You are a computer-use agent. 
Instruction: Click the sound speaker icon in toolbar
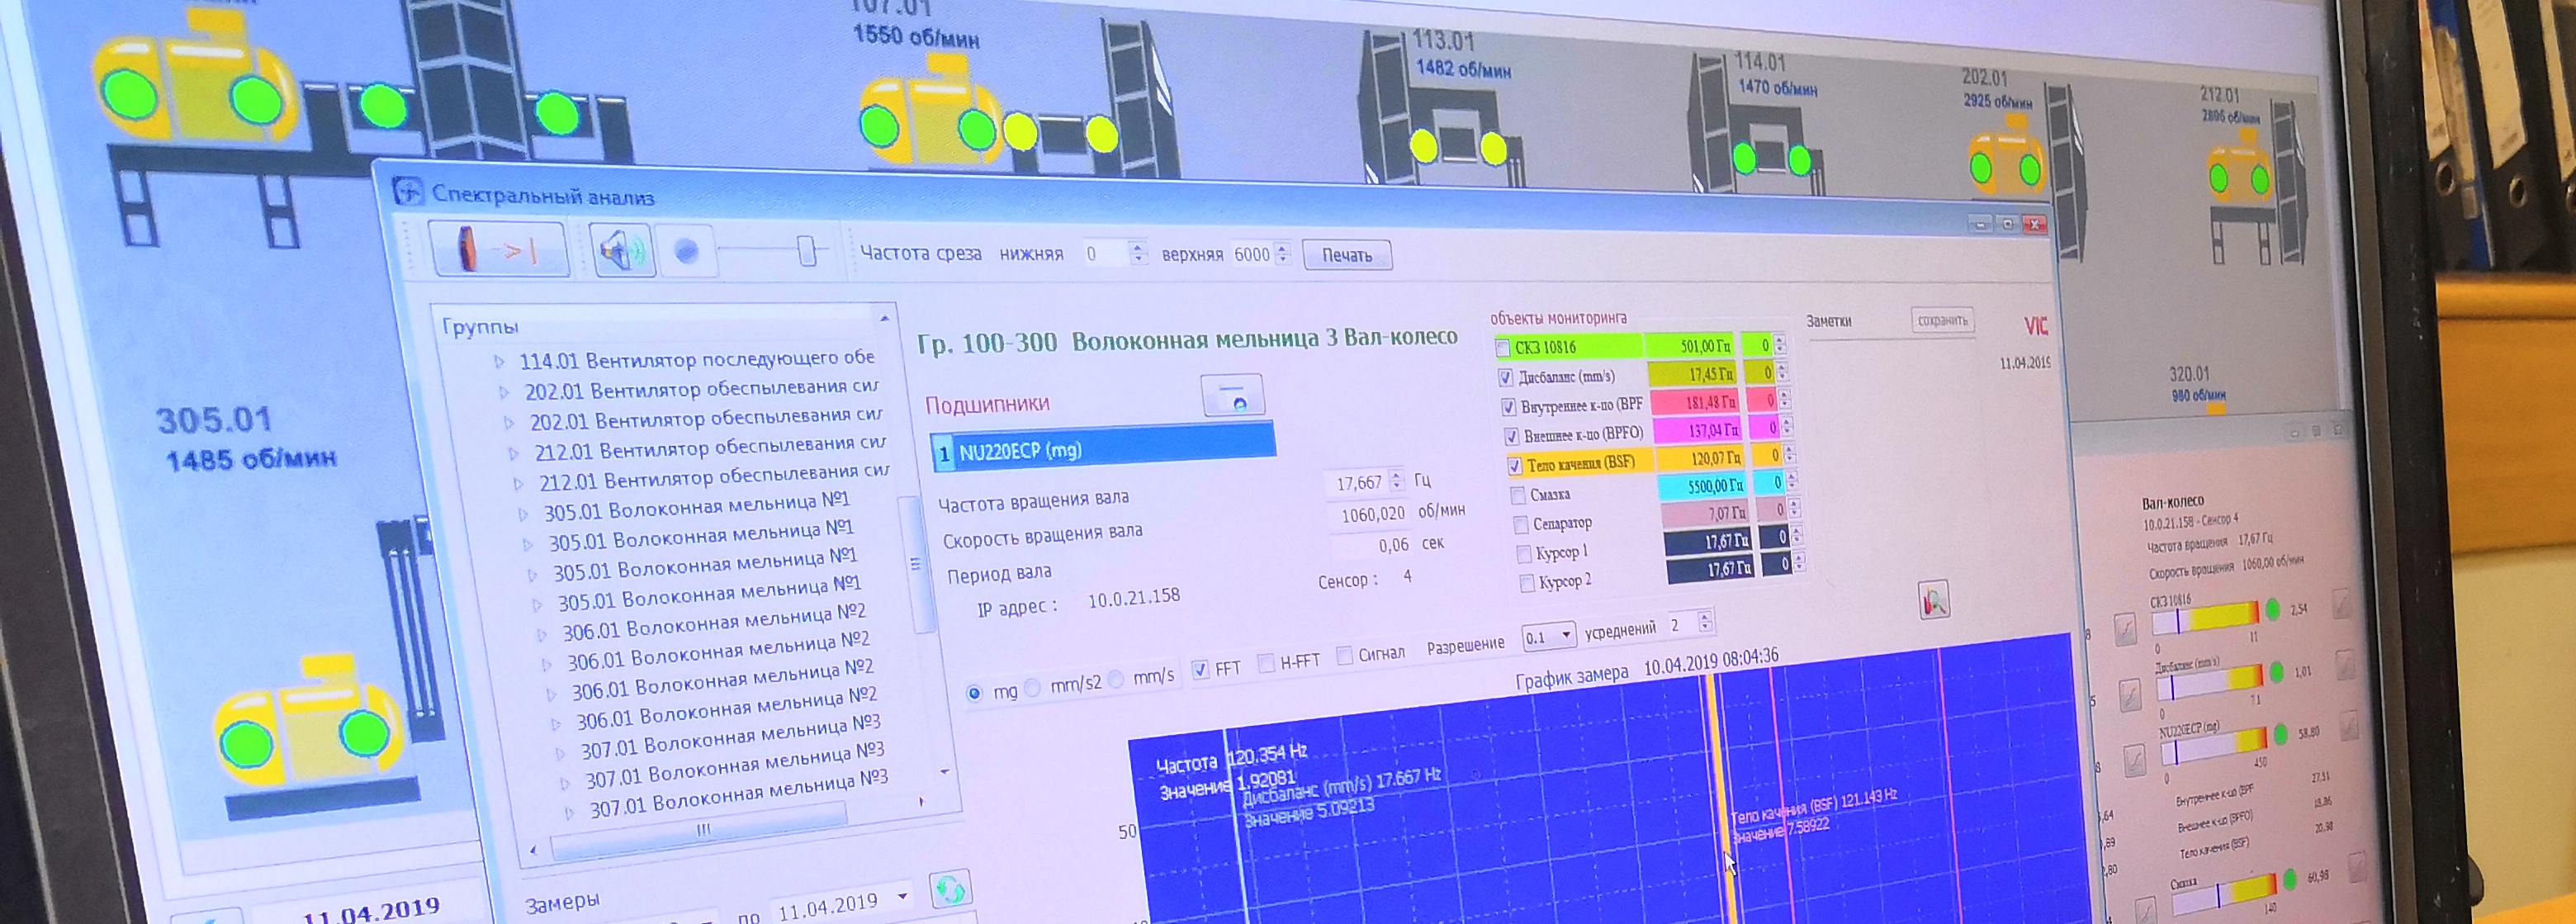point(621,251)
